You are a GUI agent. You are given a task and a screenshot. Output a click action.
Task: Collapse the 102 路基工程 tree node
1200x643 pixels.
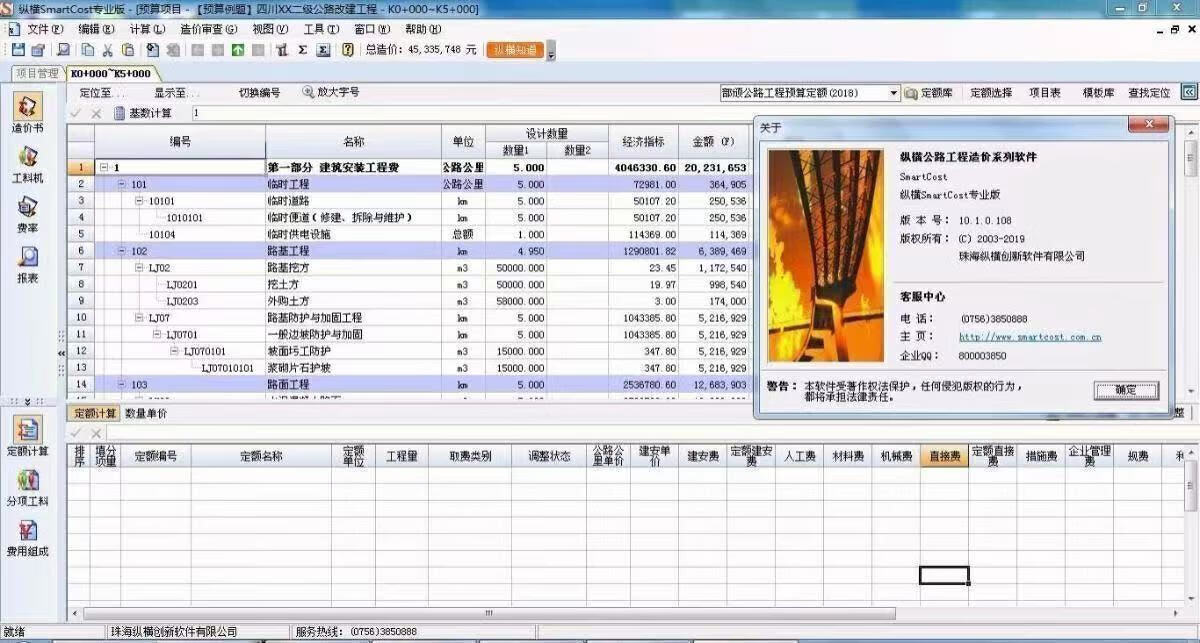pyautogui.click(x=122, y=251)
